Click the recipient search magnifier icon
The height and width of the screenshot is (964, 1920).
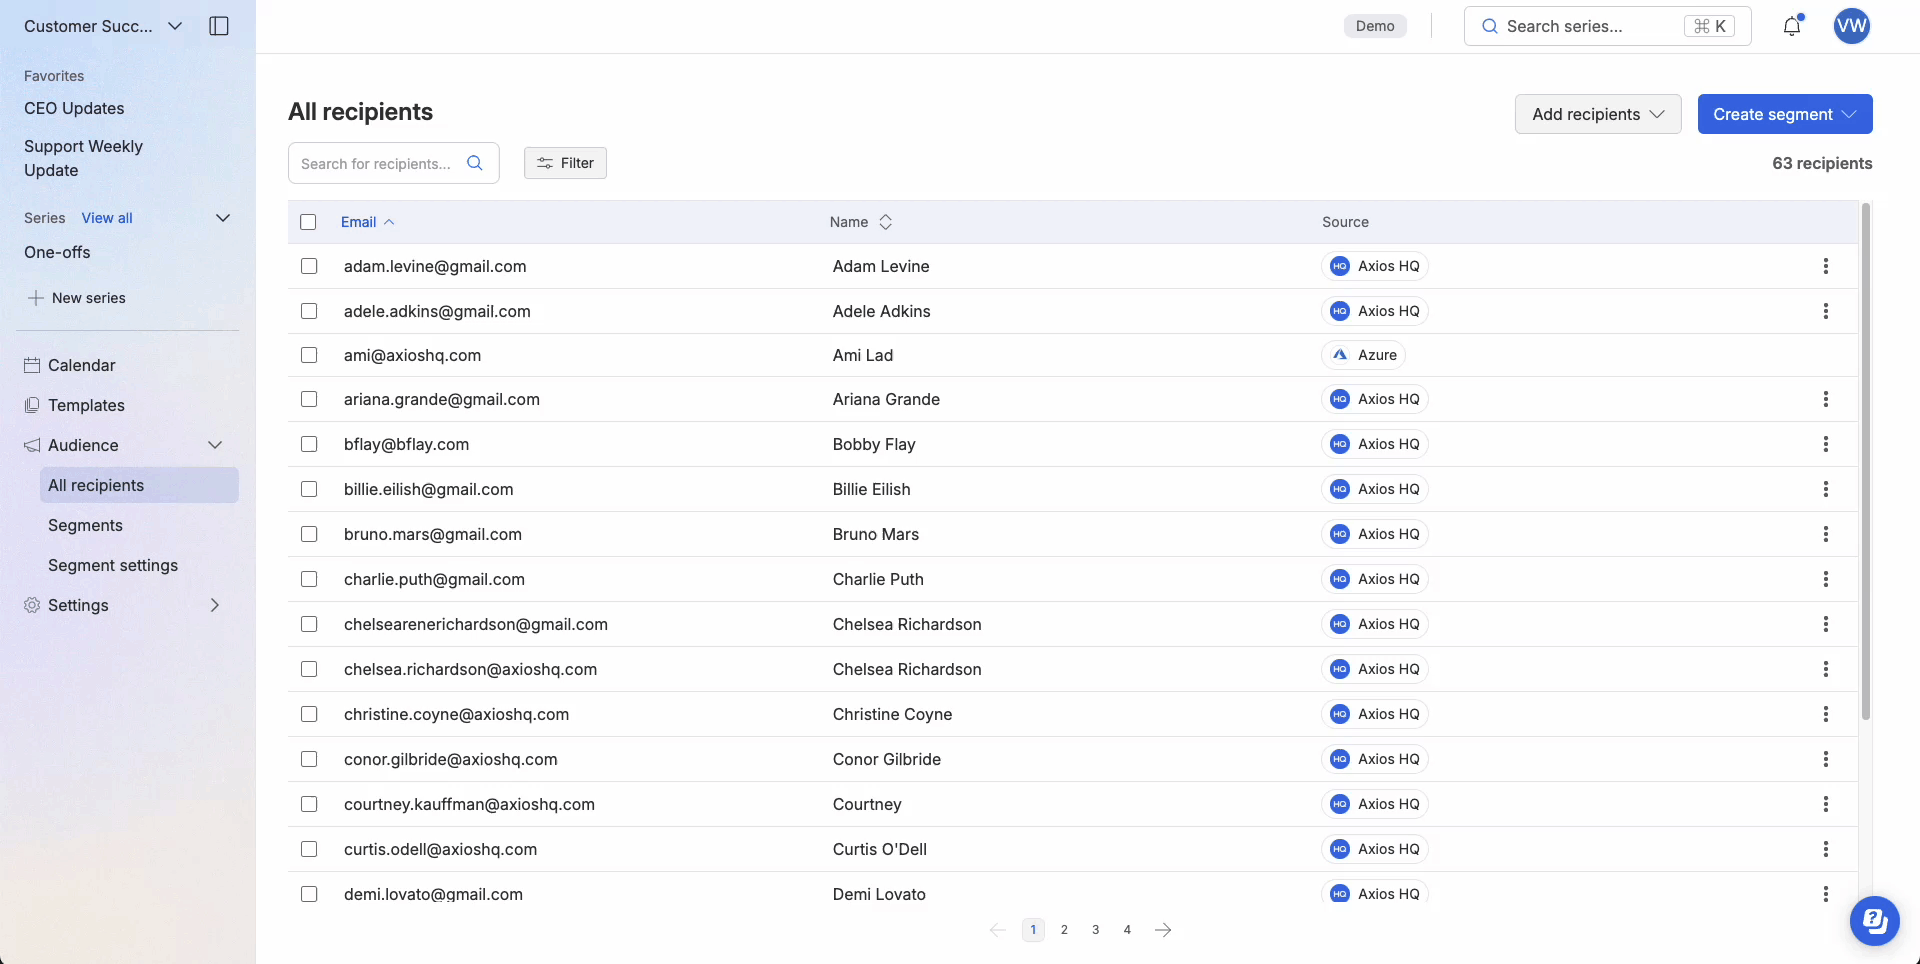click(x=475, y=163)
